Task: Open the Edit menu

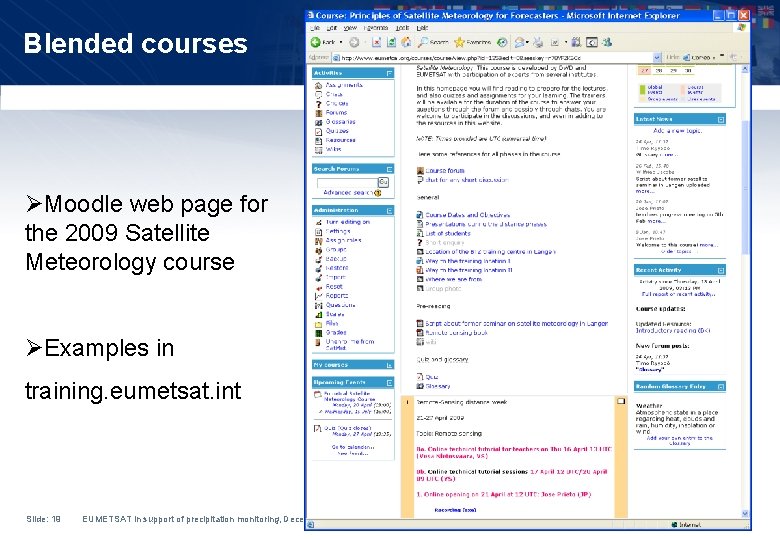Action: [332, 28]
